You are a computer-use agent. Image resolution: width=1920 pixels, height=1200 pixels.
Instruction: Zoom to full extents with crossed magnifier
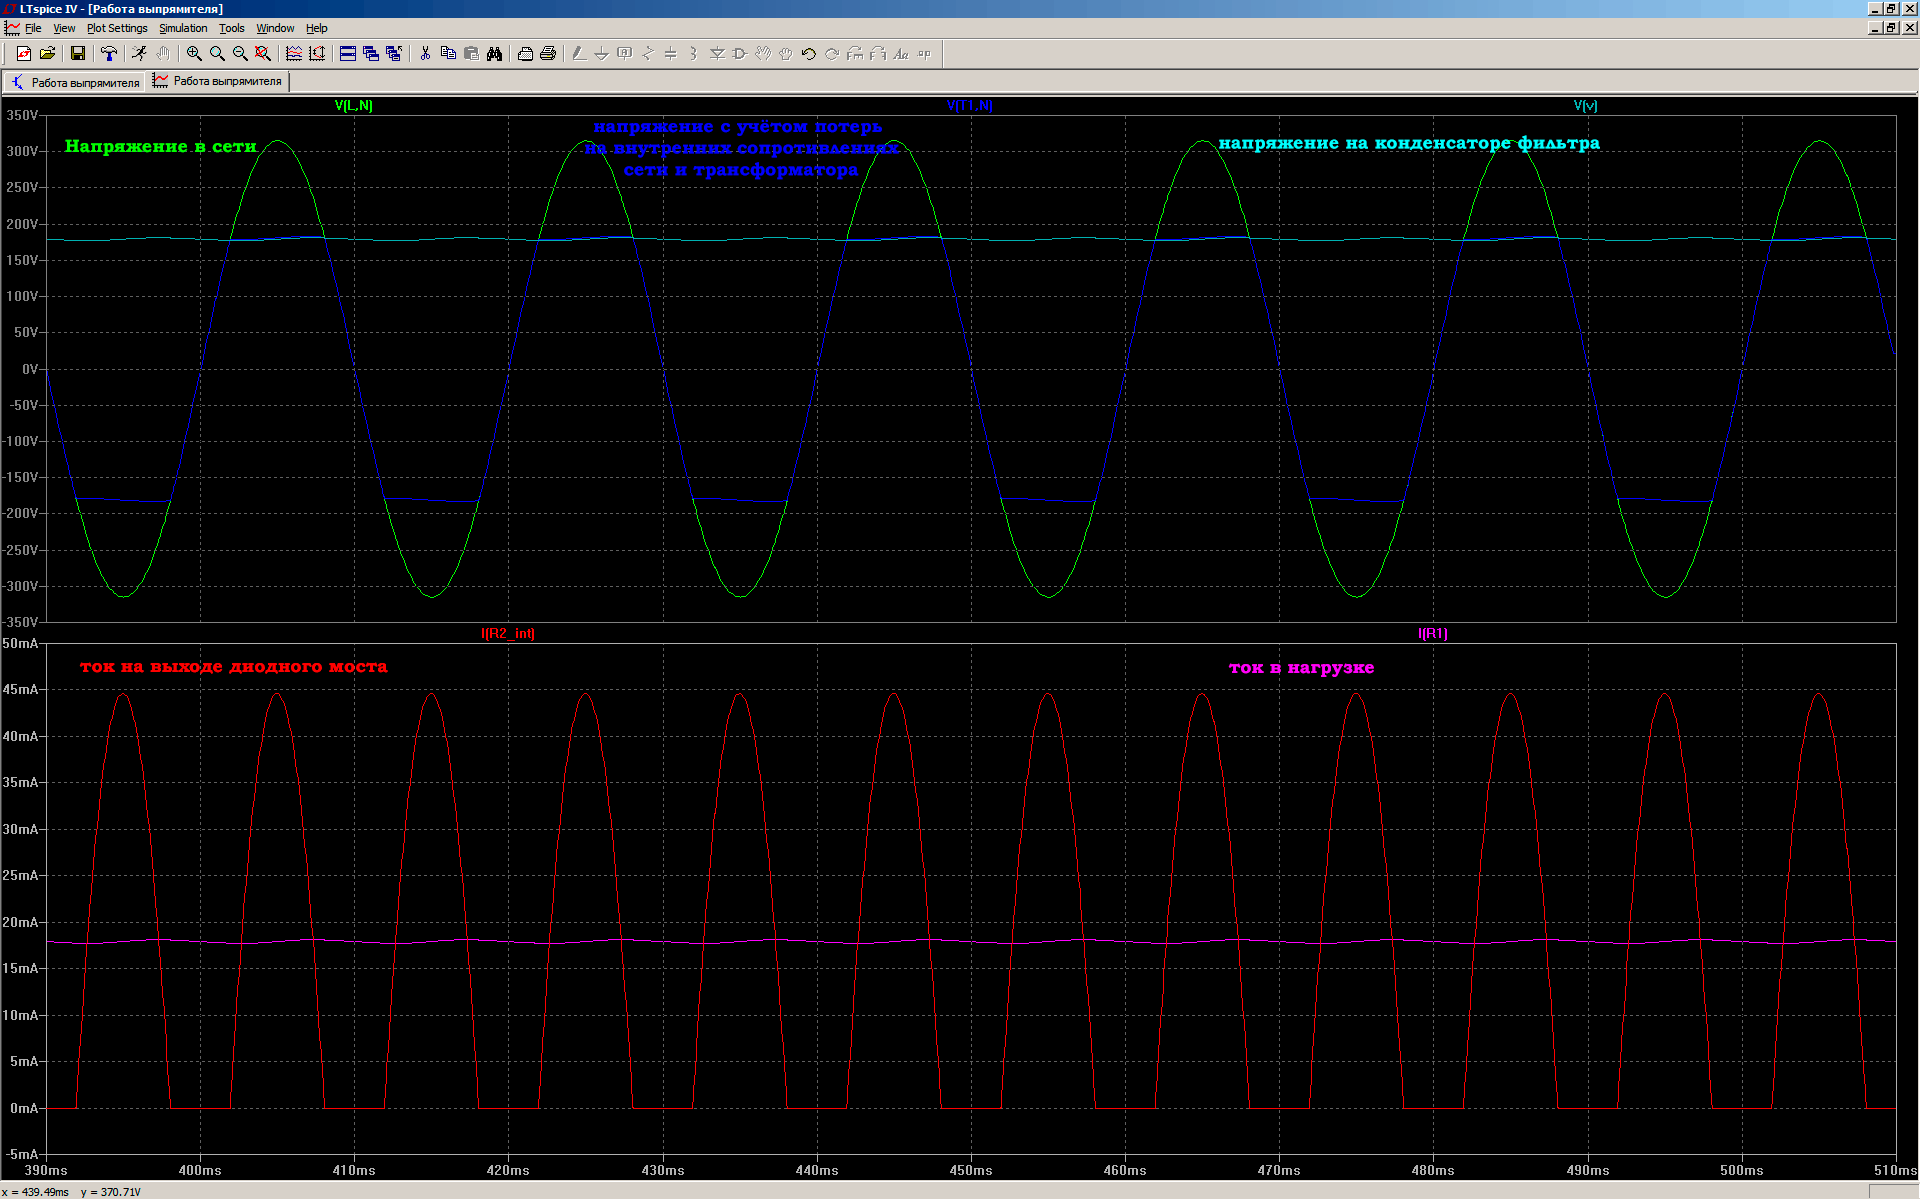(x=263, y=54)
